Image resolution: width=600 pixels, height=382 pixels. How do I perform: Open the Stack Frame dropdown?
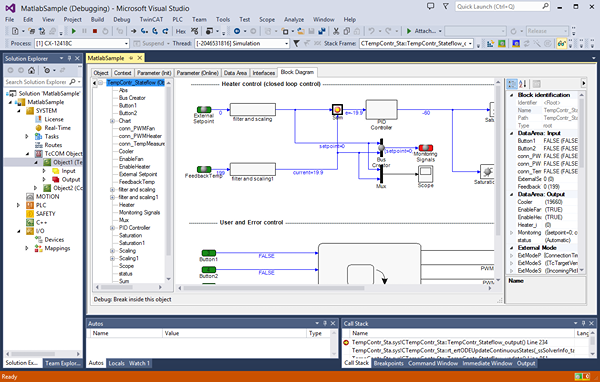point(470,44)
